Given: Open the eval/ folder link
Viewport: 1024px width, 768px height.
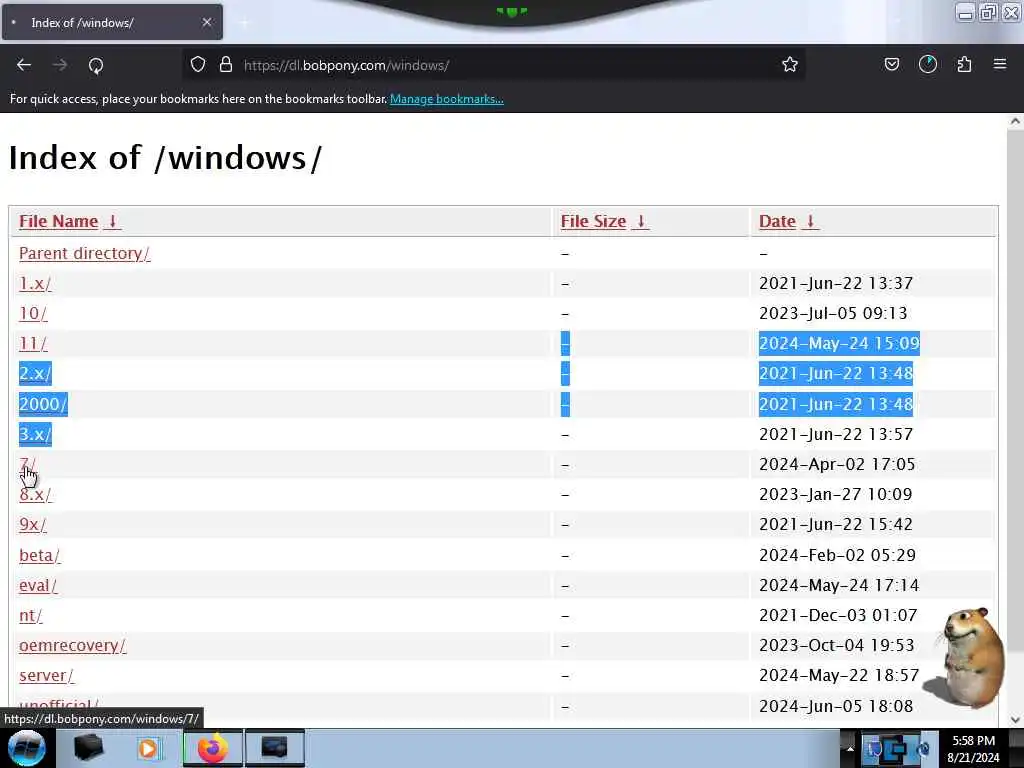Looking at the screenshot, I should click(x=38, y=585).
